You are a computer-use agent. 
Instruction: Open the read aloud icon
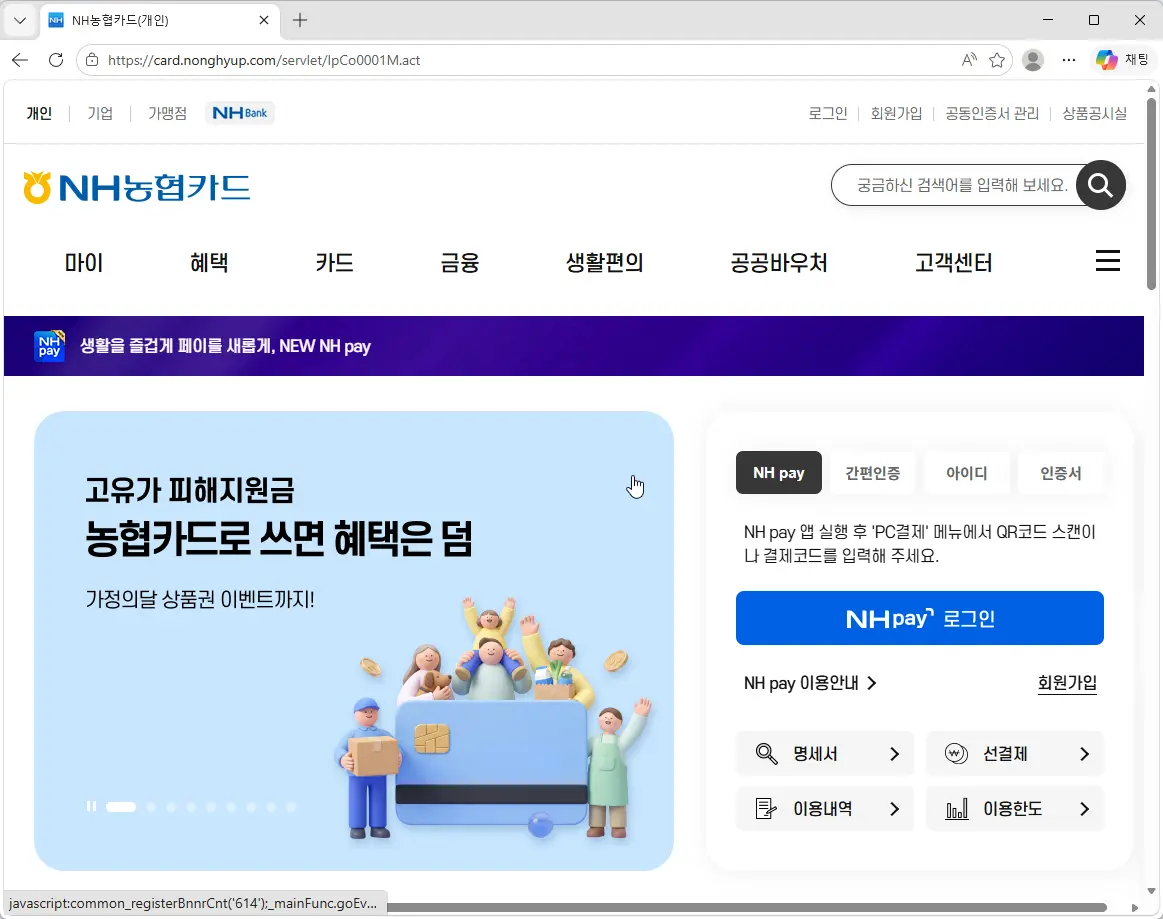coord(969,60)
